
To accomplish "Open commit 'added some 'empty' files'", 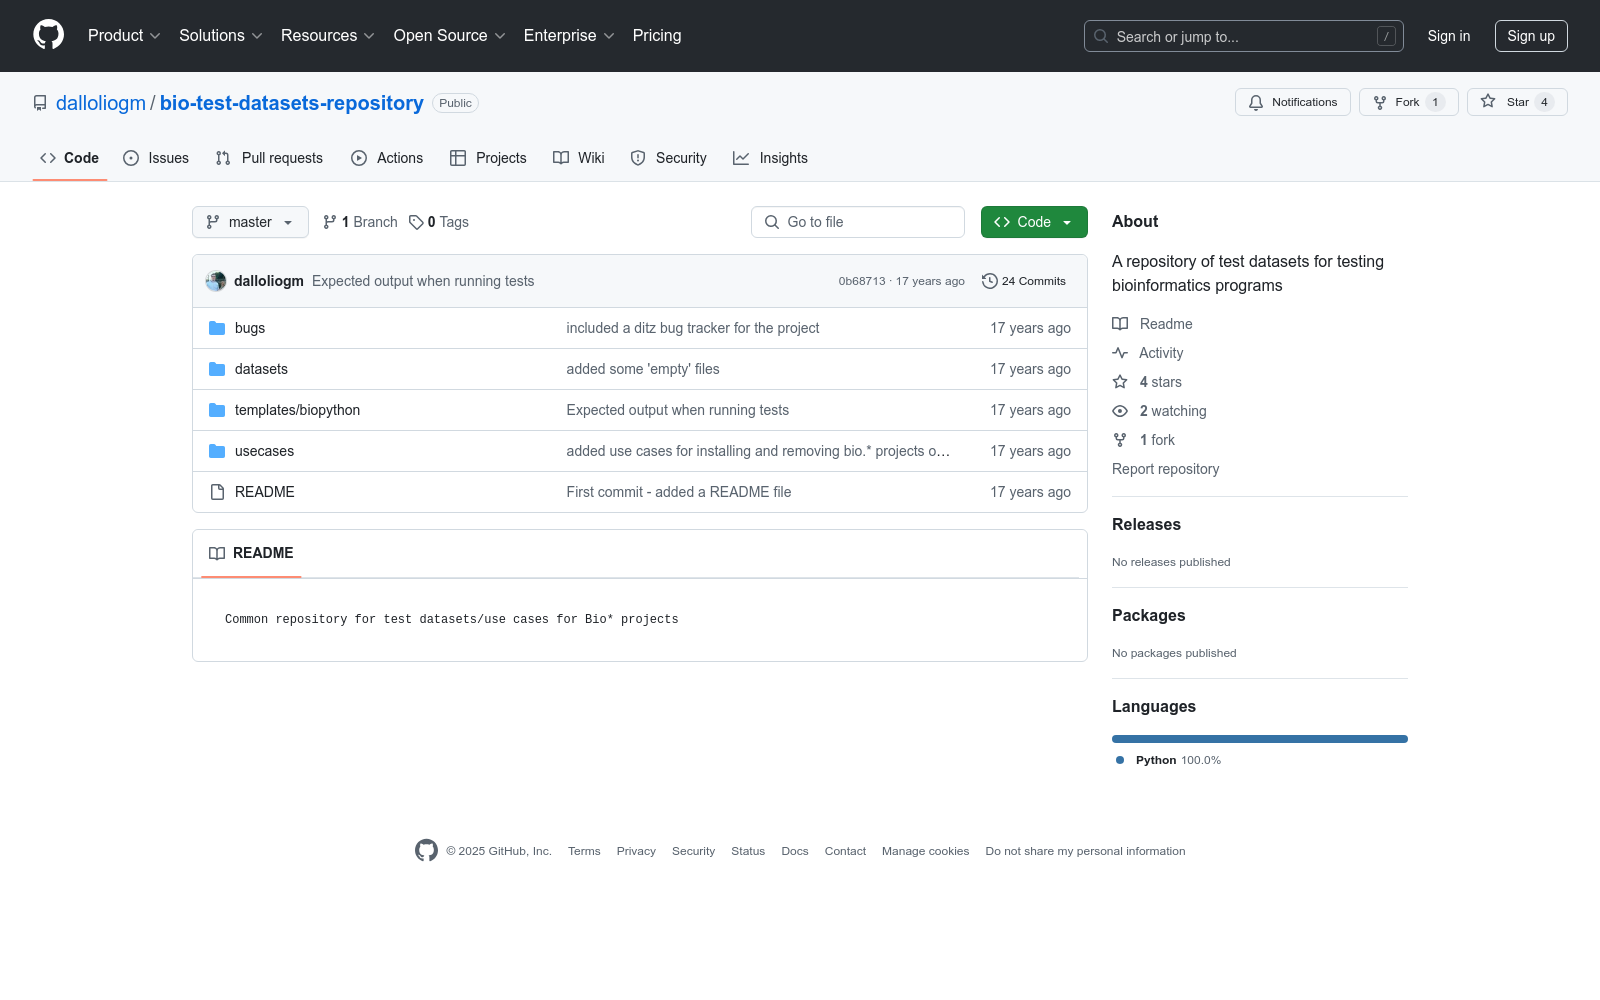I will (643, 369).
